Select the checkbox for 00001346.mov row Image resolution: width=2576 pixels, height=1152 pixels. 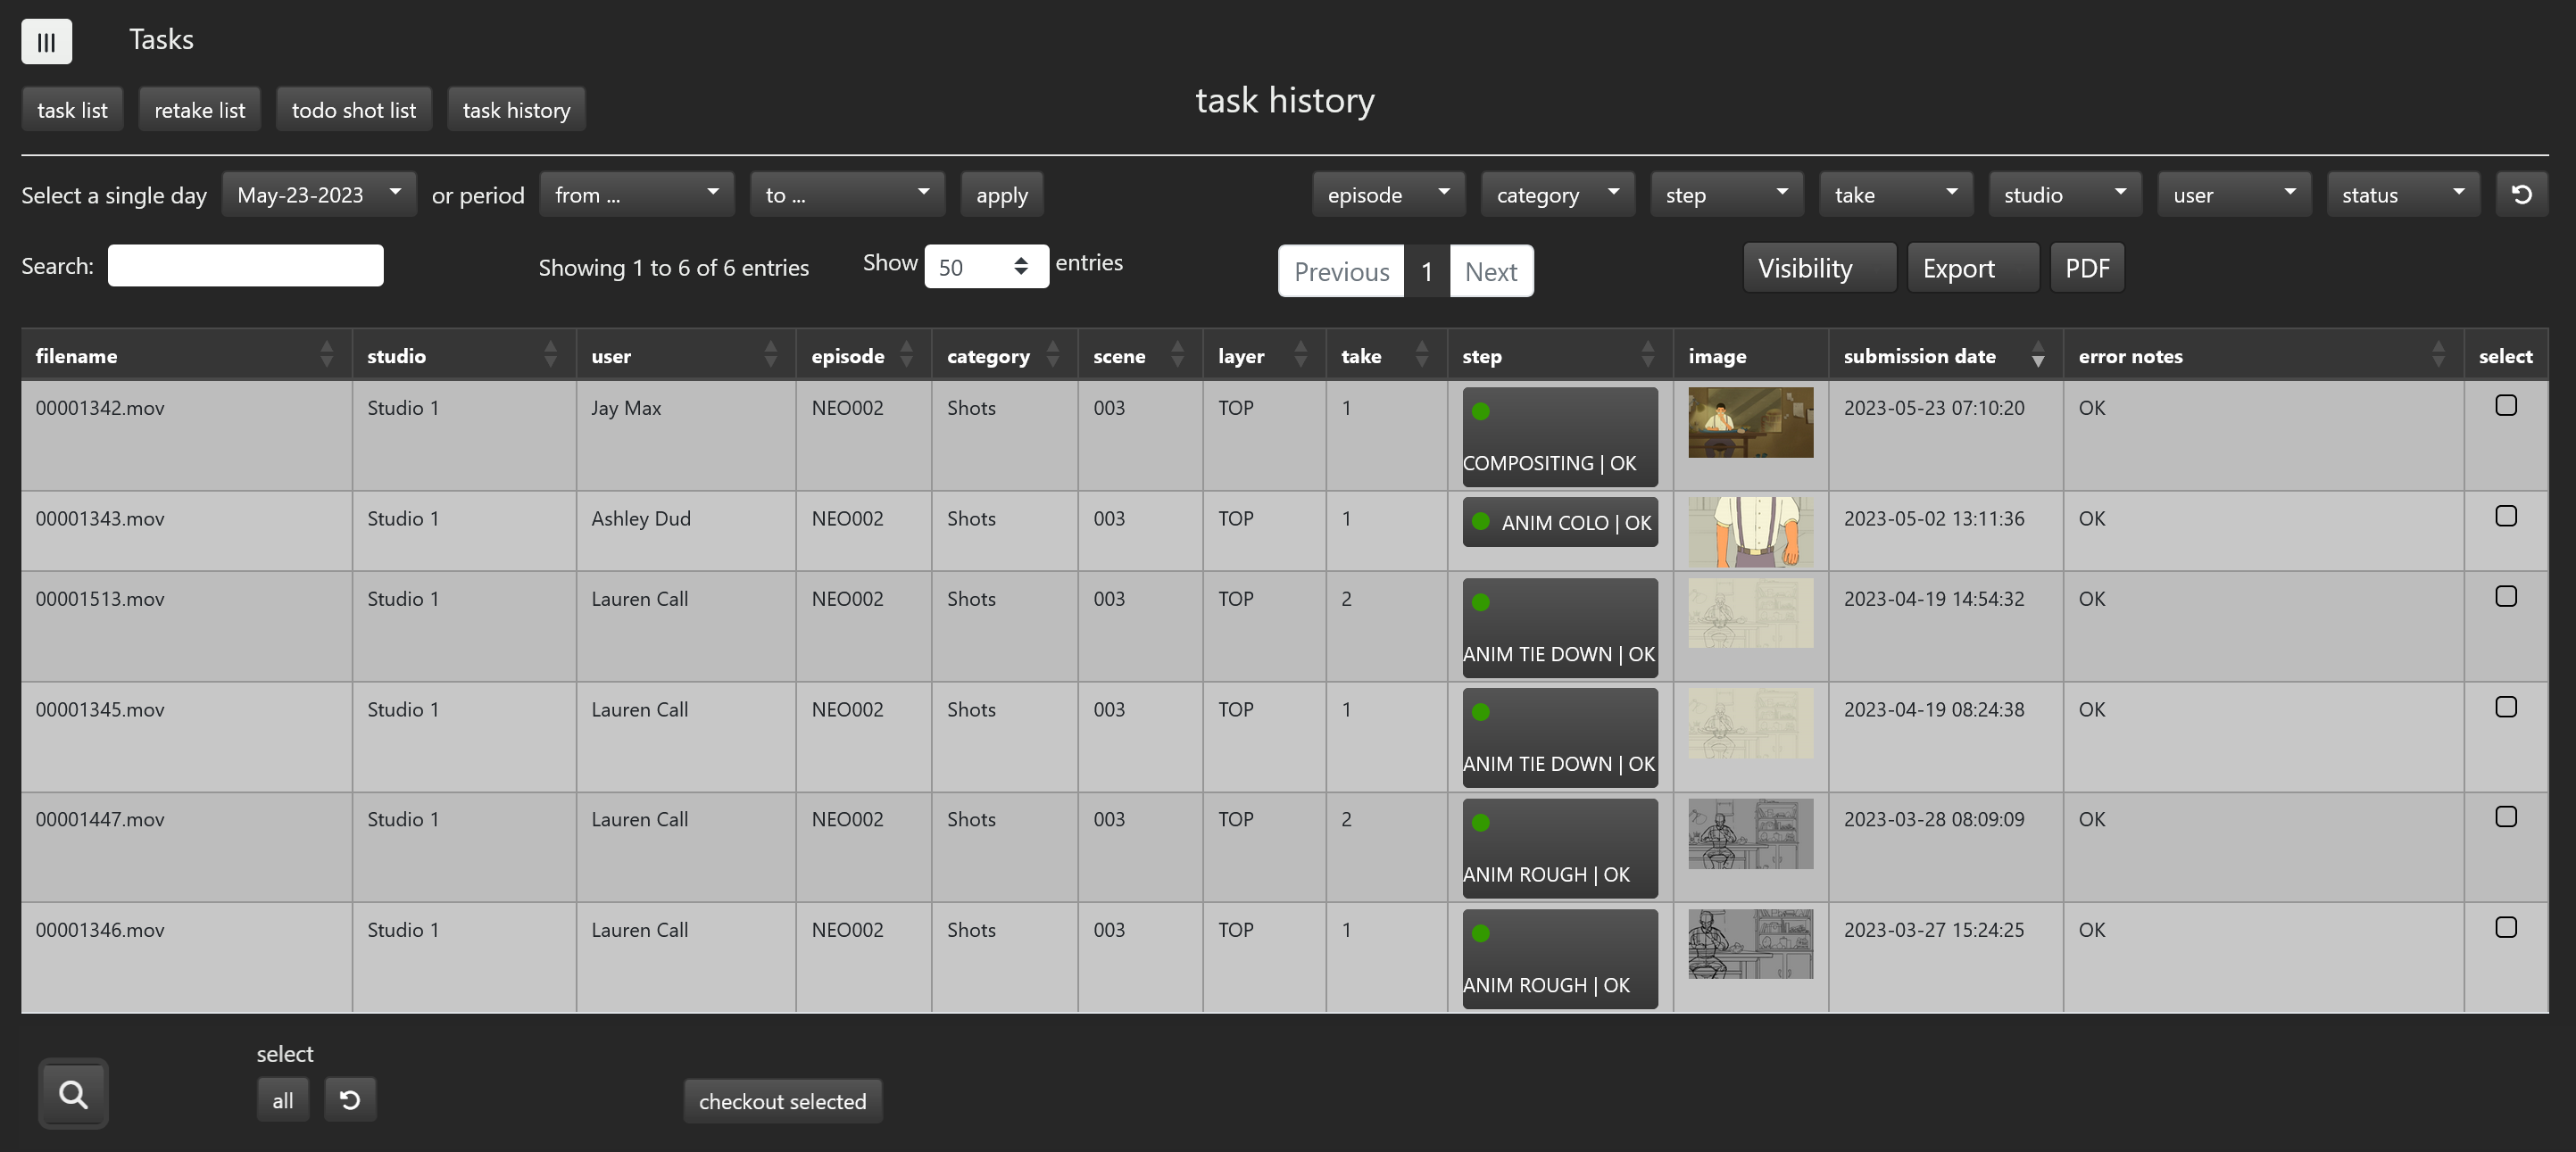pyautogui.click(x=2505, y=927)
